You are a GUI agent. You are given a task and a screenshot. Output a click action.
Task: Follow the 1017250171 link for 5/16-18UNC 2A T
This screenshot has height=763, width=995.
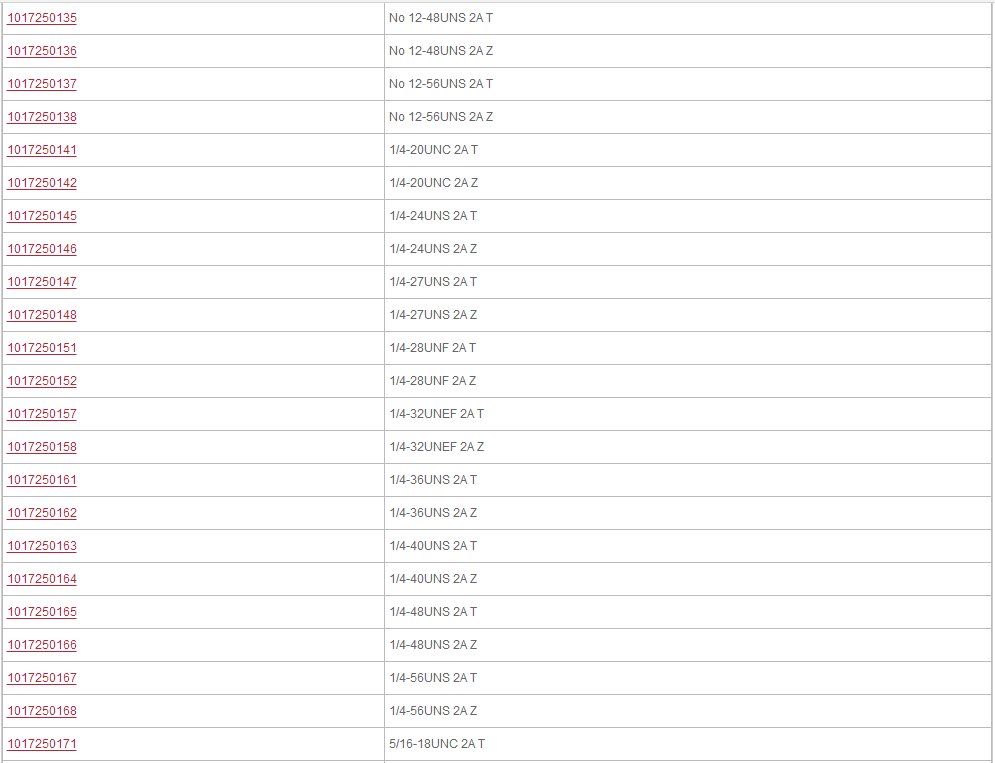coord(42,744)
